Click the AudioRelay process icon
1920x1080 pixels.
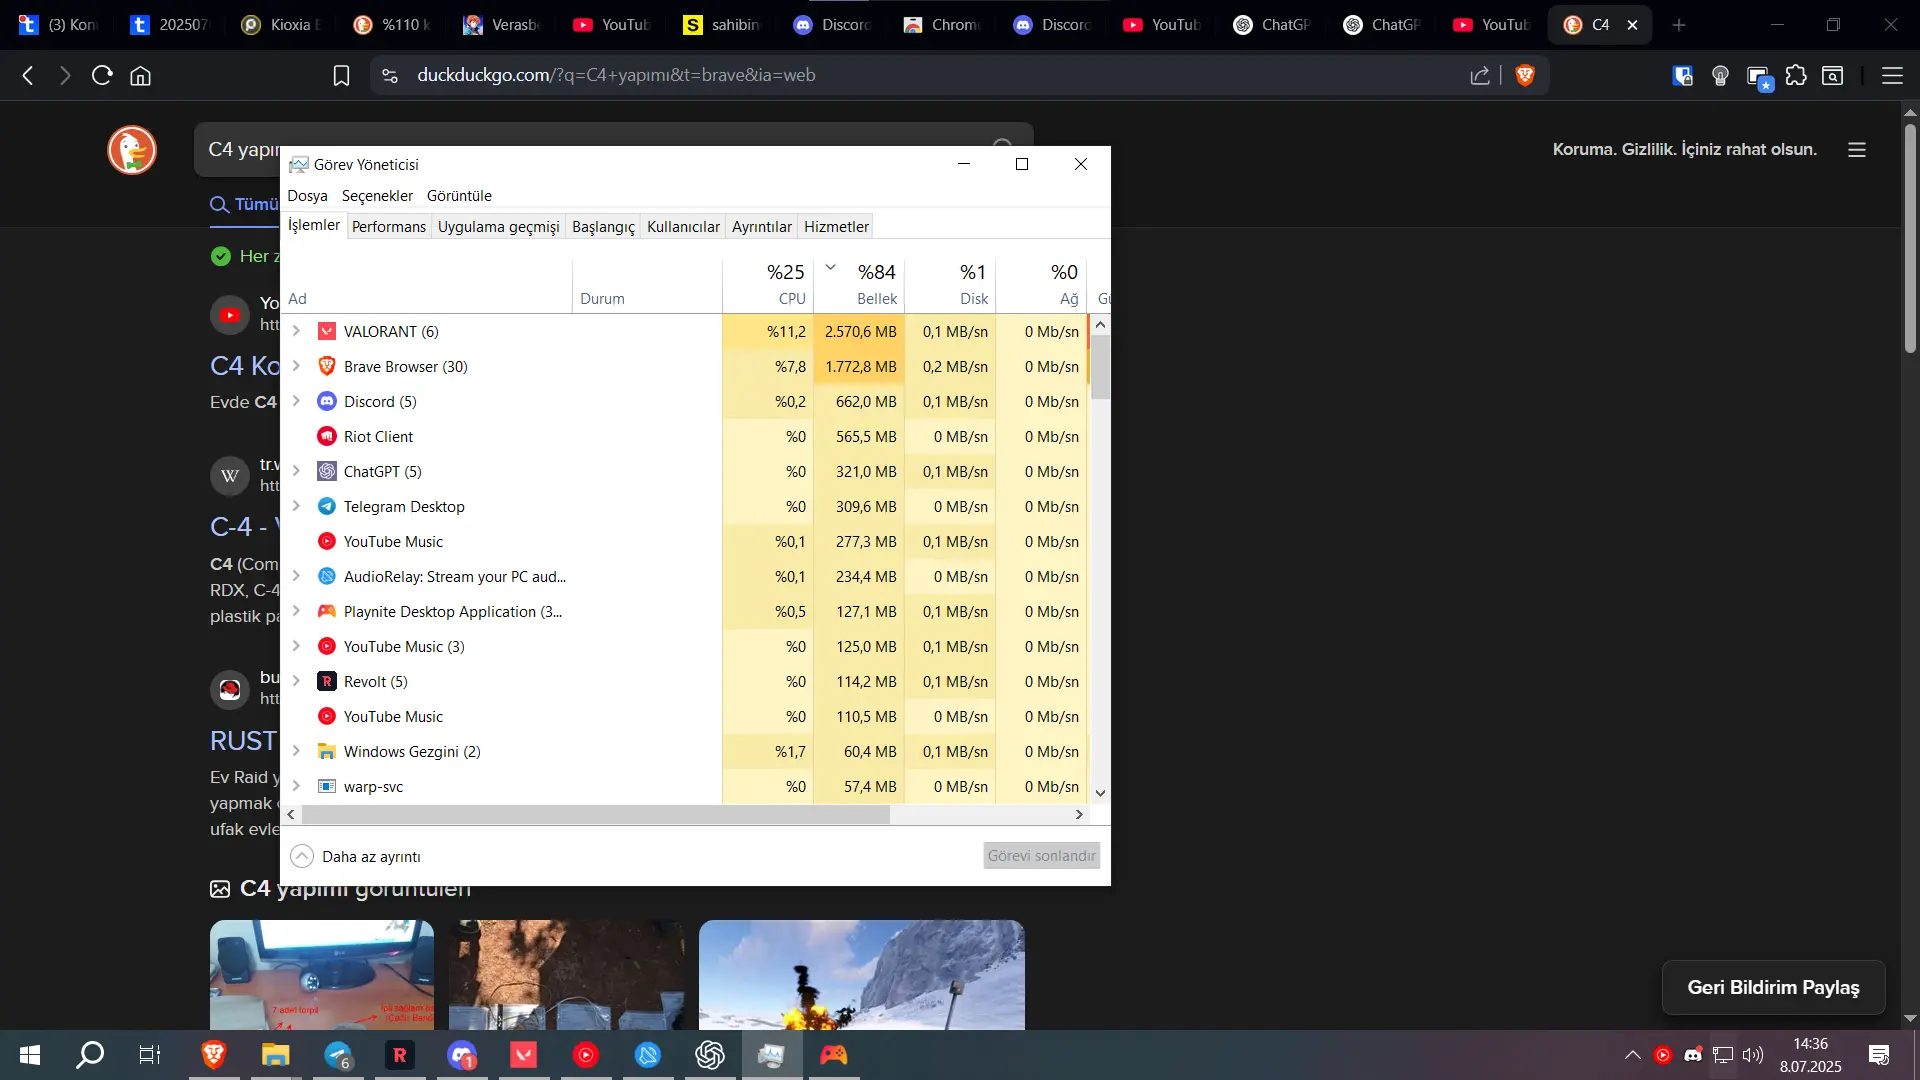pyautogui.click(x=326, y=577)
